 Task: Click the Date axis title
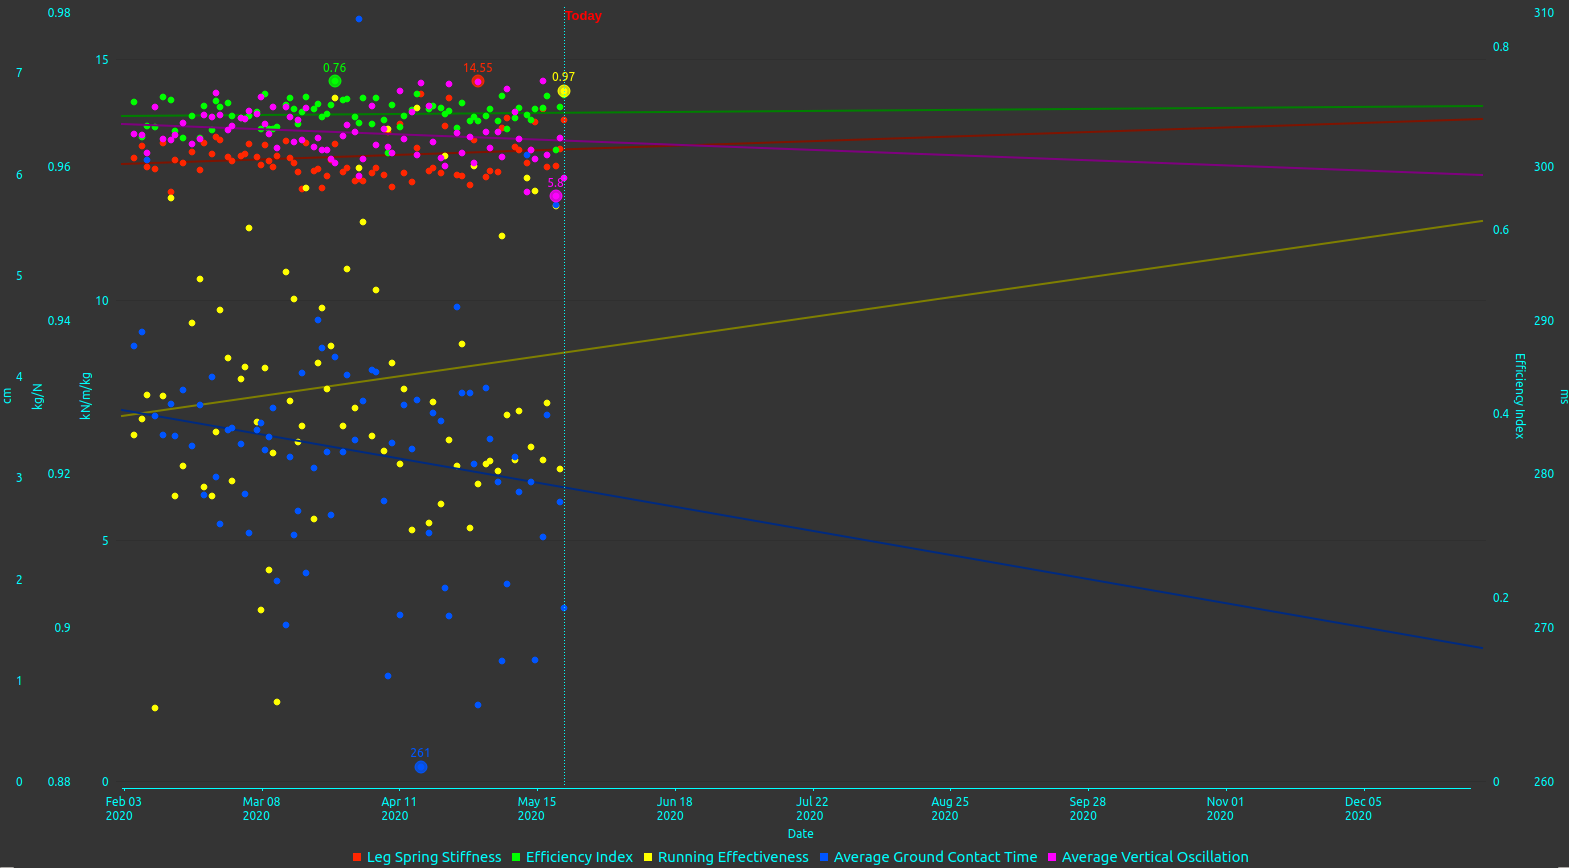pos(800,834)
